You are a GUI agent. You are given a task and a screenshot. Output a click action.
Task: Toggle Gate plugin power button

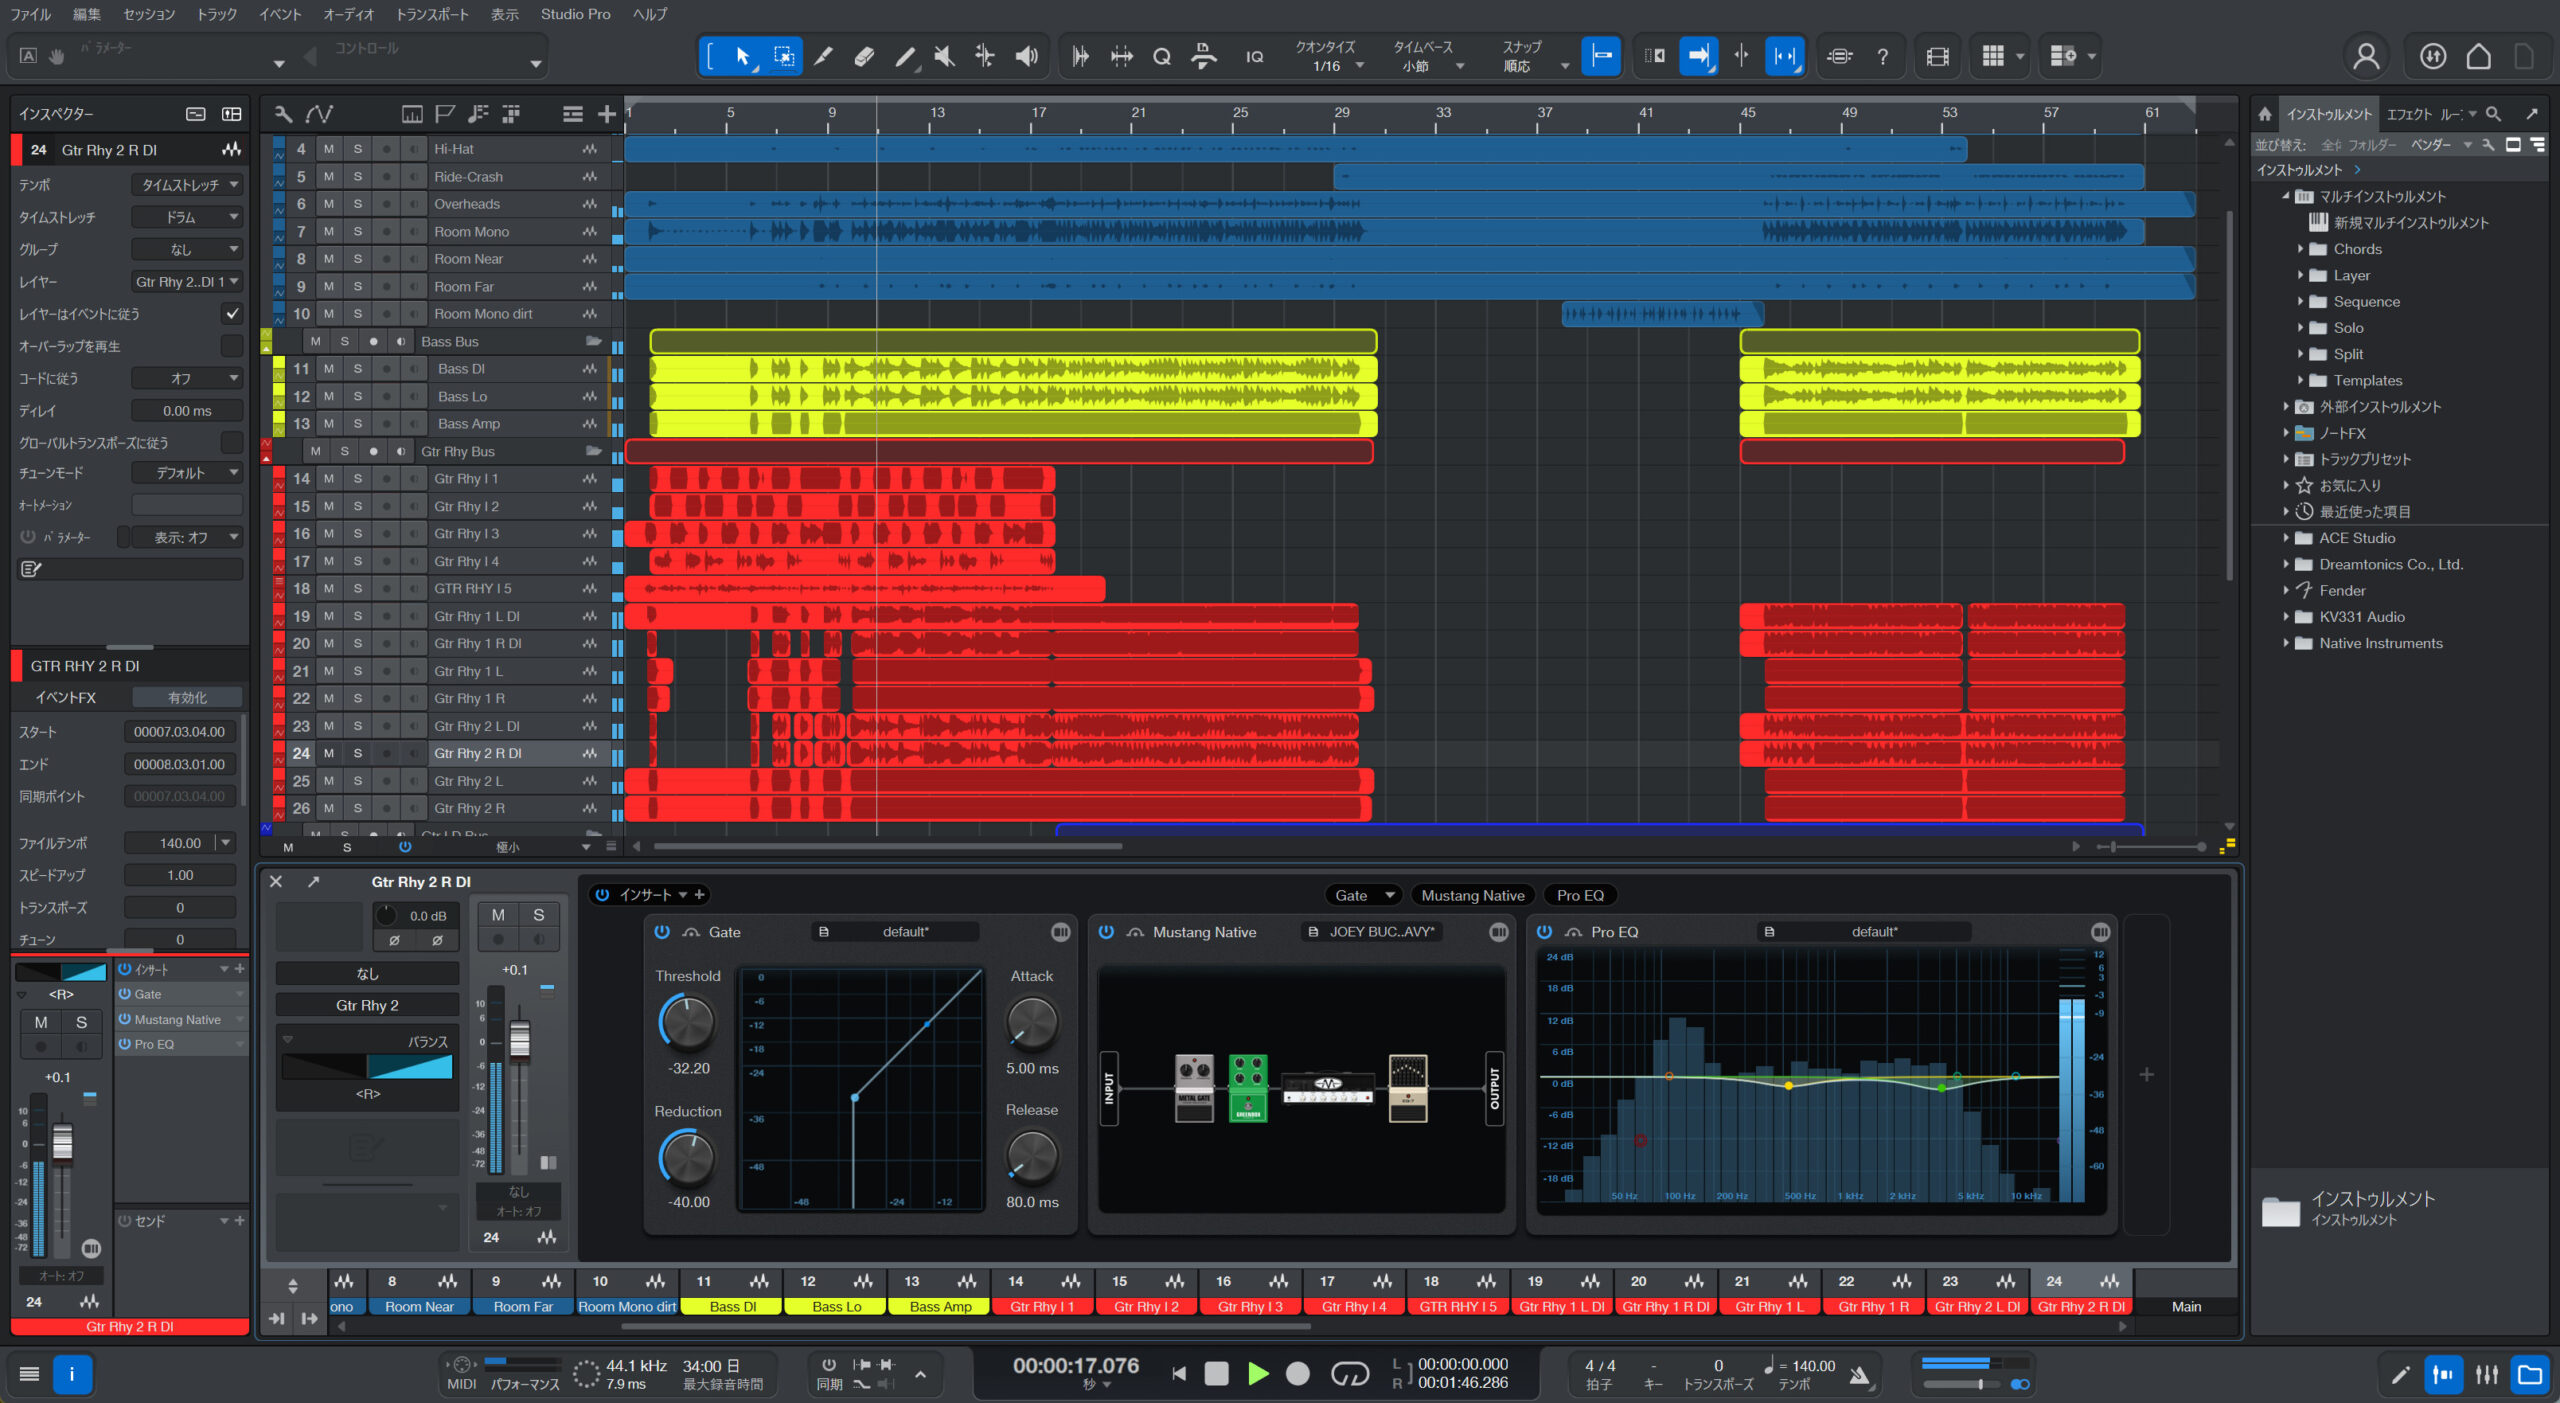[662, 932]
